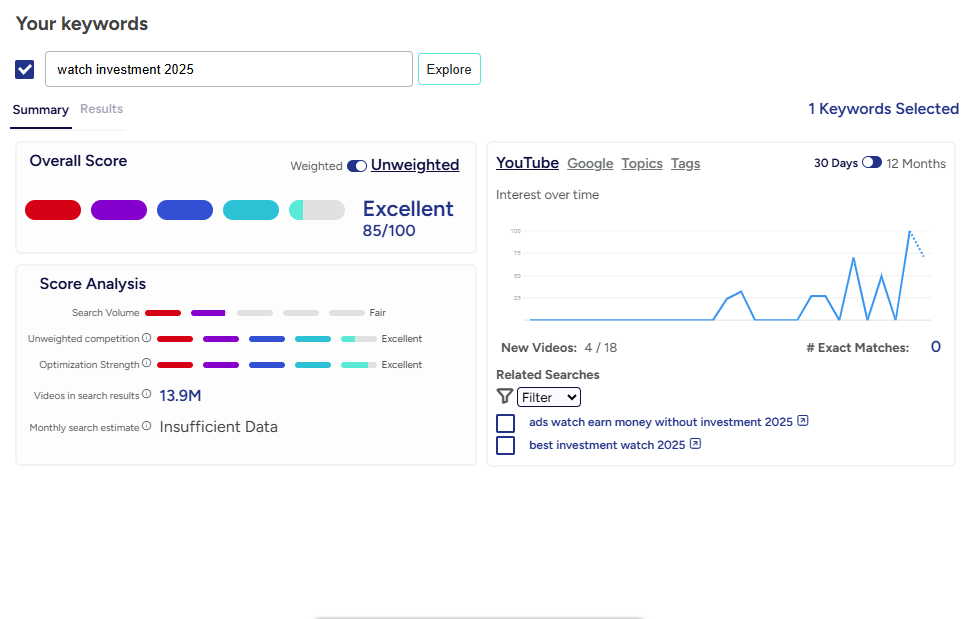965x619 pixels.
Task: Switch to the Results tab
Action: [101, 109]
